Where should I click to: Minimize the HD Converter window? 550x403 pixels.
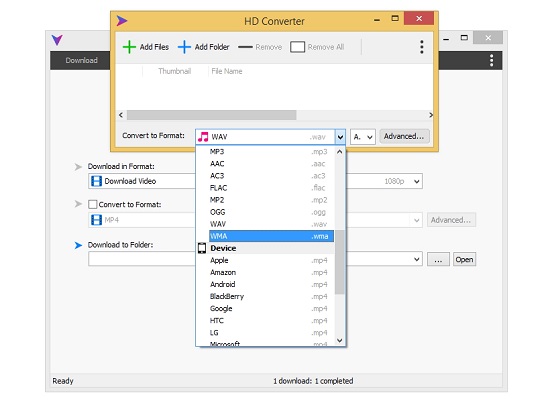tap(377, 20)
